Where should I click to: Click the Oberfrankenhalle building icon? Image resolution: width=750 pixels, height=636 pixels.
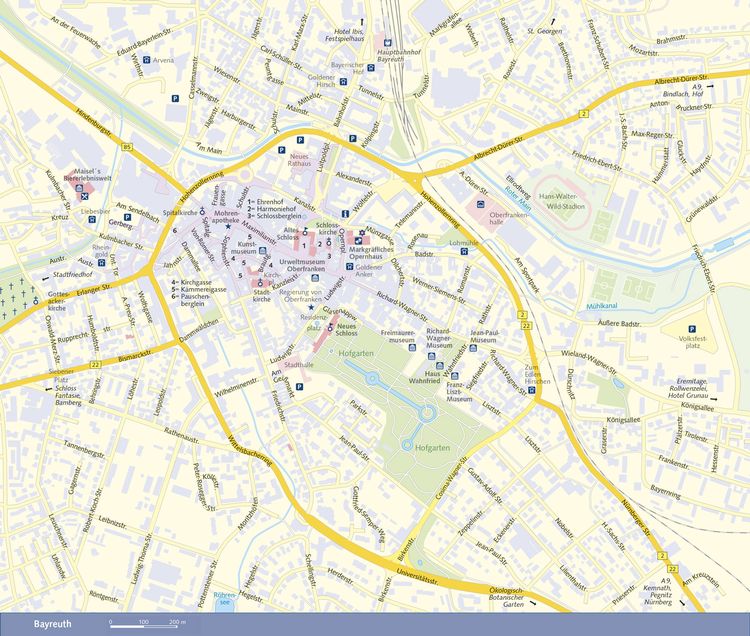480,205
